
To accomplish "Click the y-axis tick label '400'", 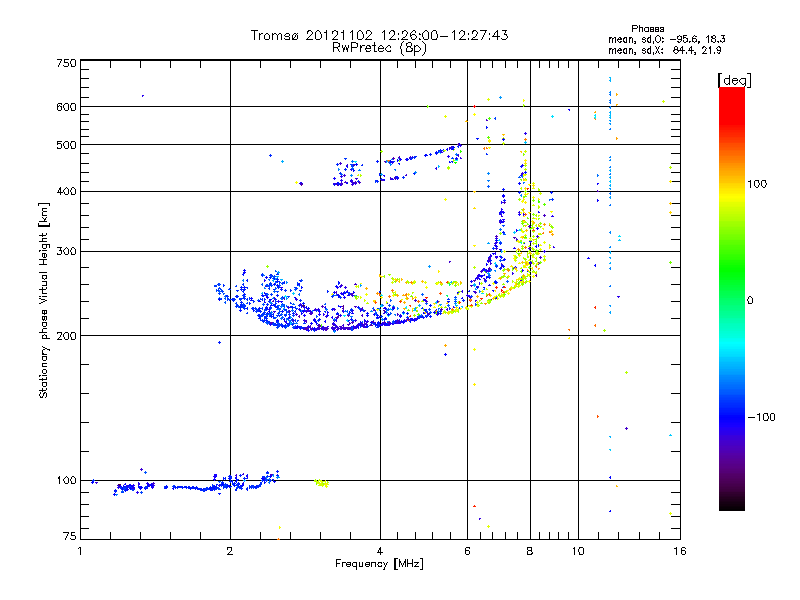I will pyautogui.click(x=66, y=191).
